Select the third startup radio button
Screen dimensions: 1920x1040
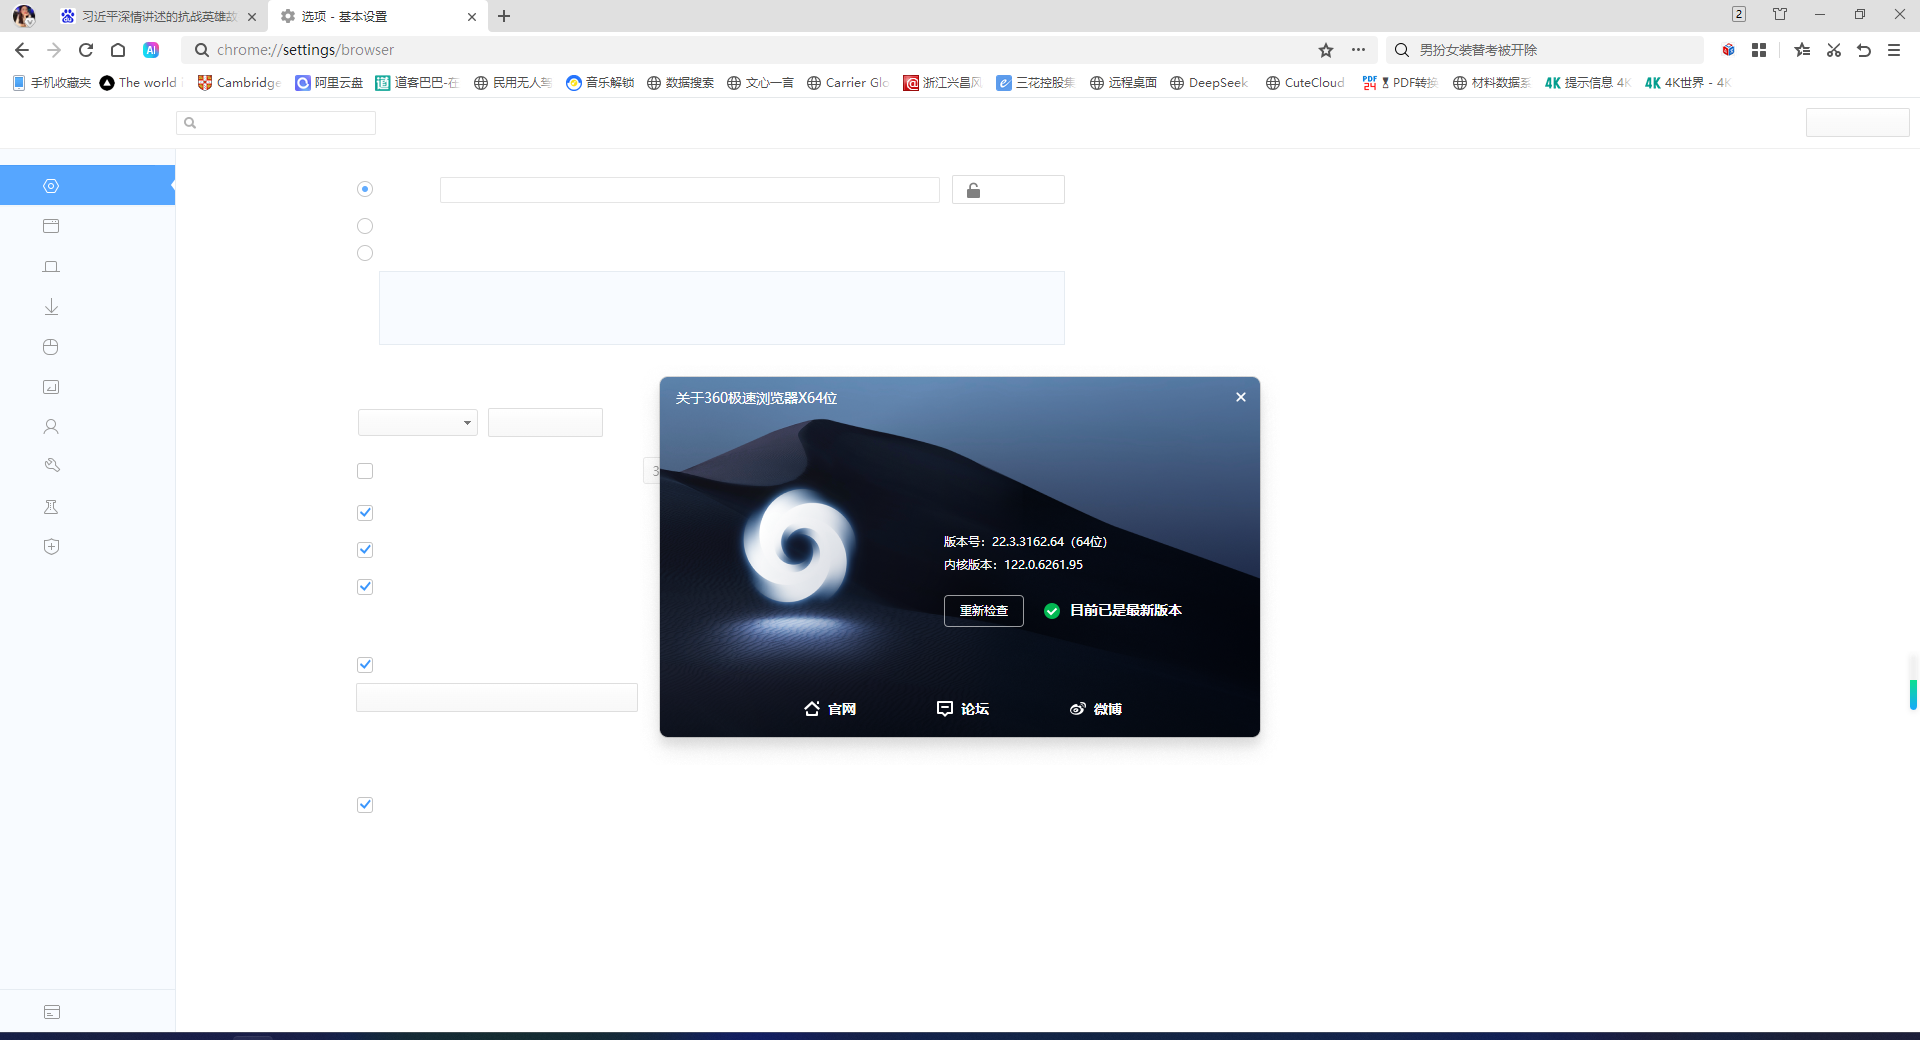click(x=365, y=253)
